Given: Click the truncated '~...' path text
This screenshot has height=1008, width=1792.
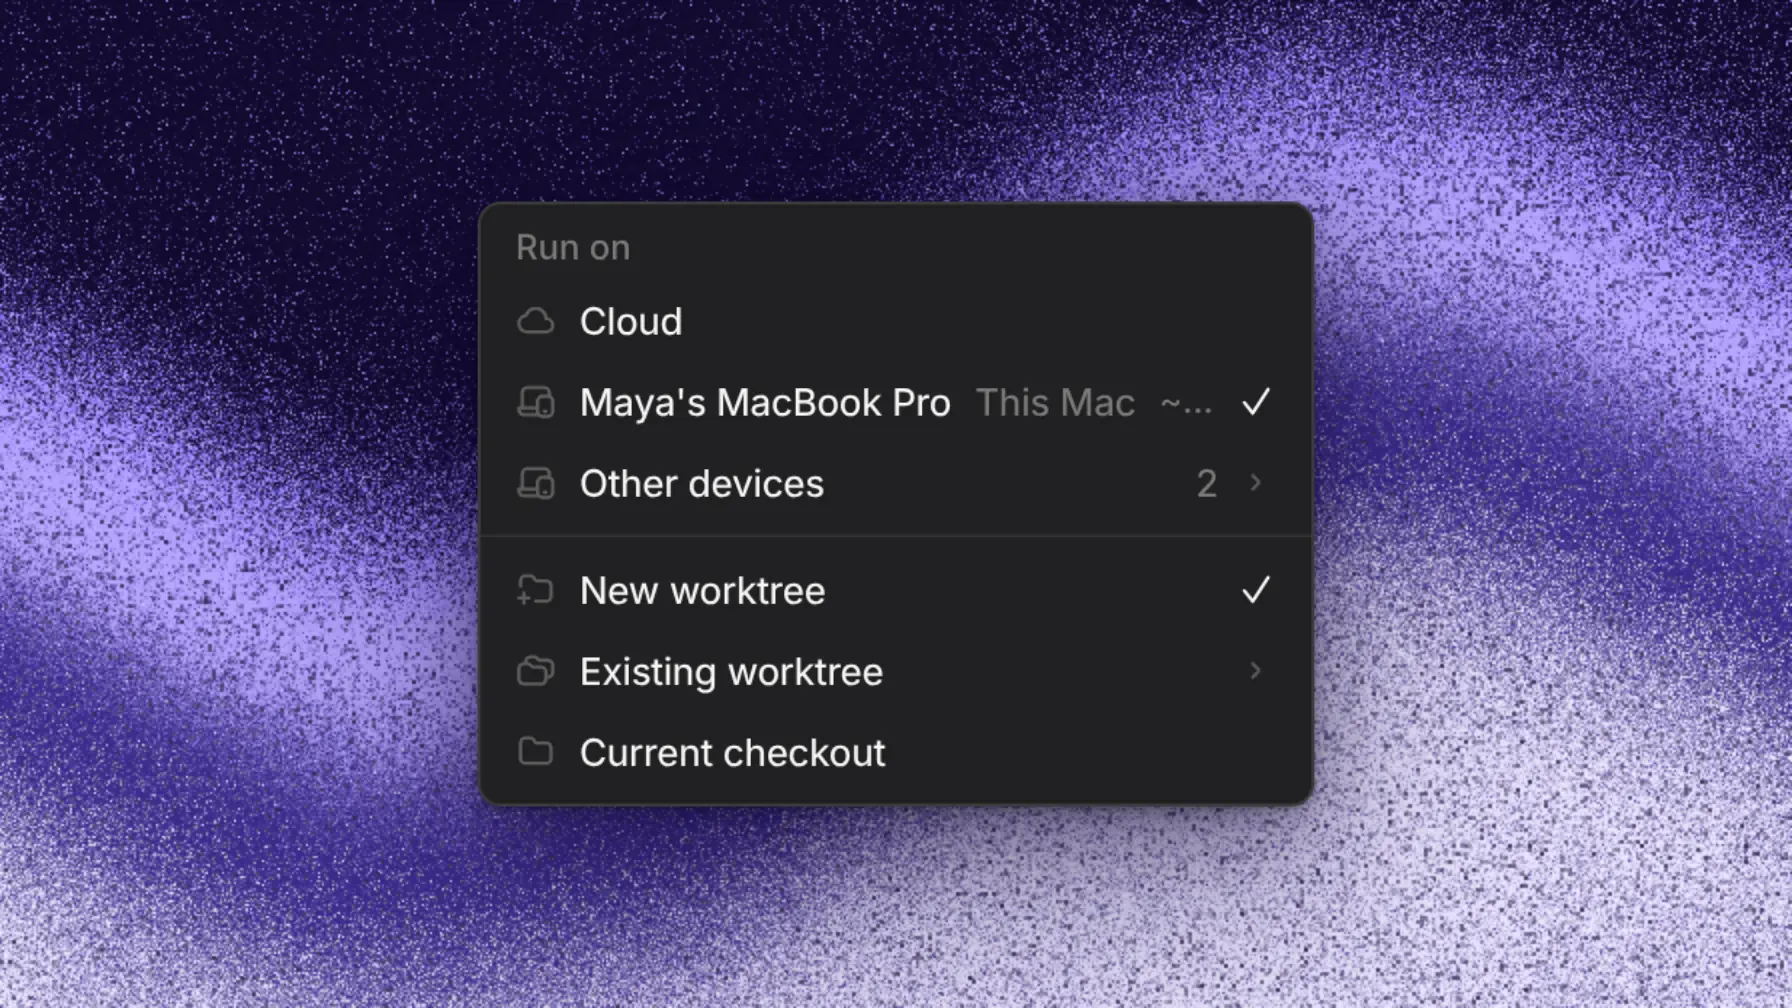Looking at the screenshot, I should point(1186,405).
